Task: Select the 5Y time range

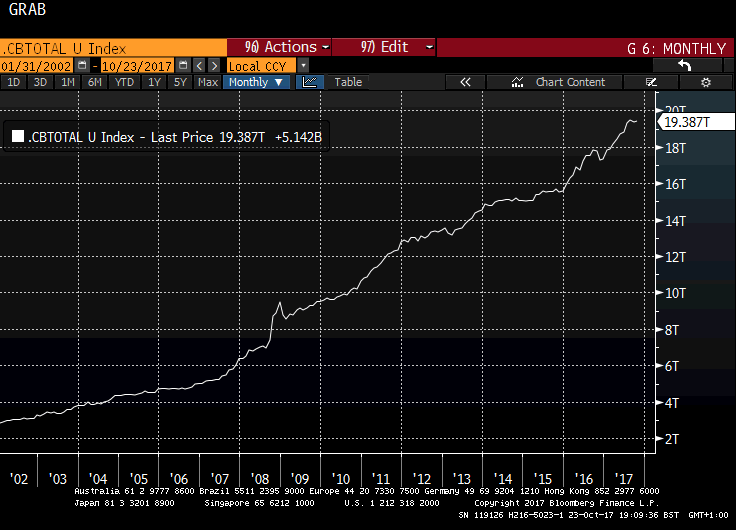Action: click(180, 82)
